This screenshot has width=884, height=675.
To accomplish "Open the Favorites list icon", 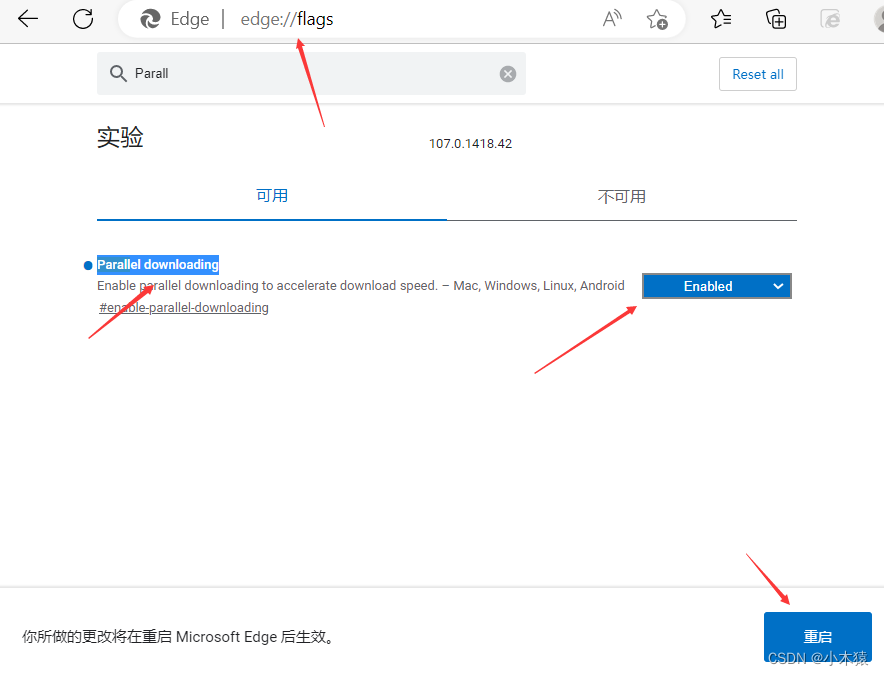I will (x=720, y=18).
